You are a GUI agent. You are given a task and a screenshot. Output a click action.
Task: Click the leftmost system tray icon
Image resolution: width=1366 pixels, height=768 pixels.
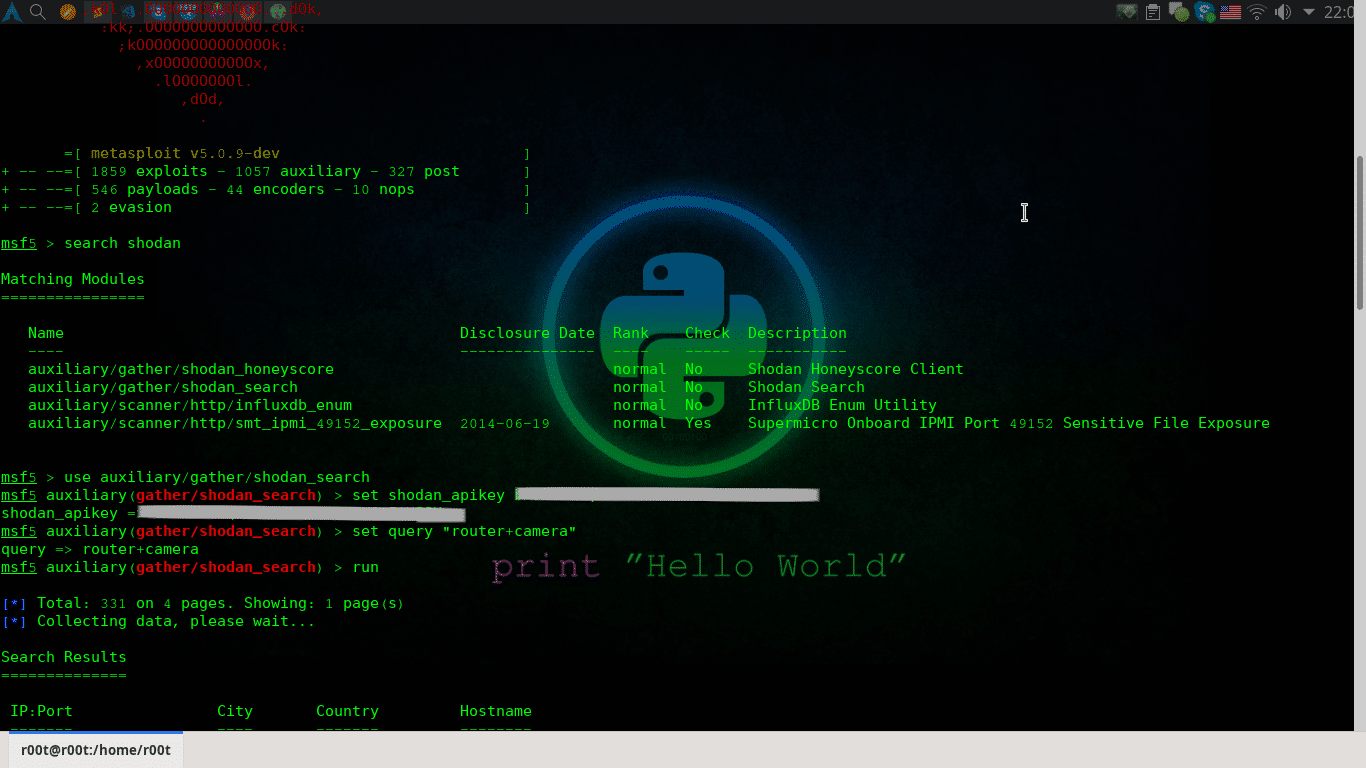1127,12
